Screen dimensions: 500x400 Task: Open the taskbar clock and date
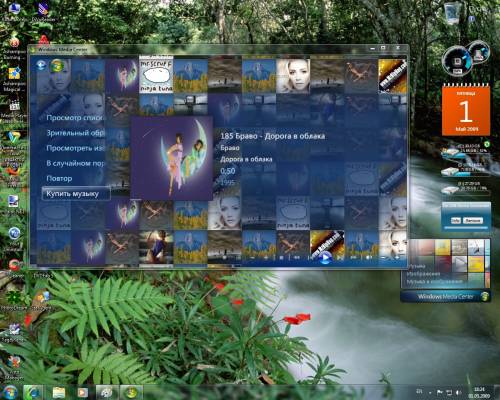point(479,392)
